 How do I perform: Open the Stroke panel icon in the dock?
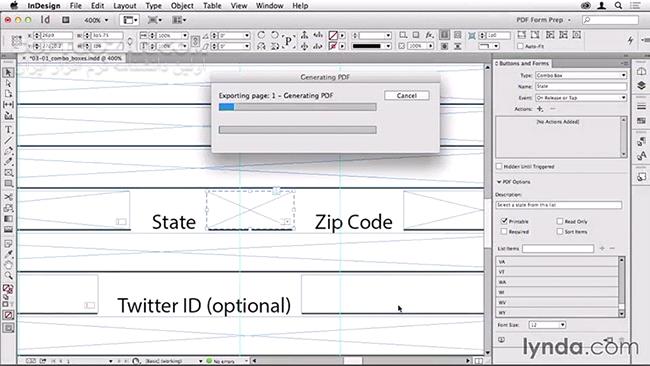pyautogui.click(x=641, y=107)
